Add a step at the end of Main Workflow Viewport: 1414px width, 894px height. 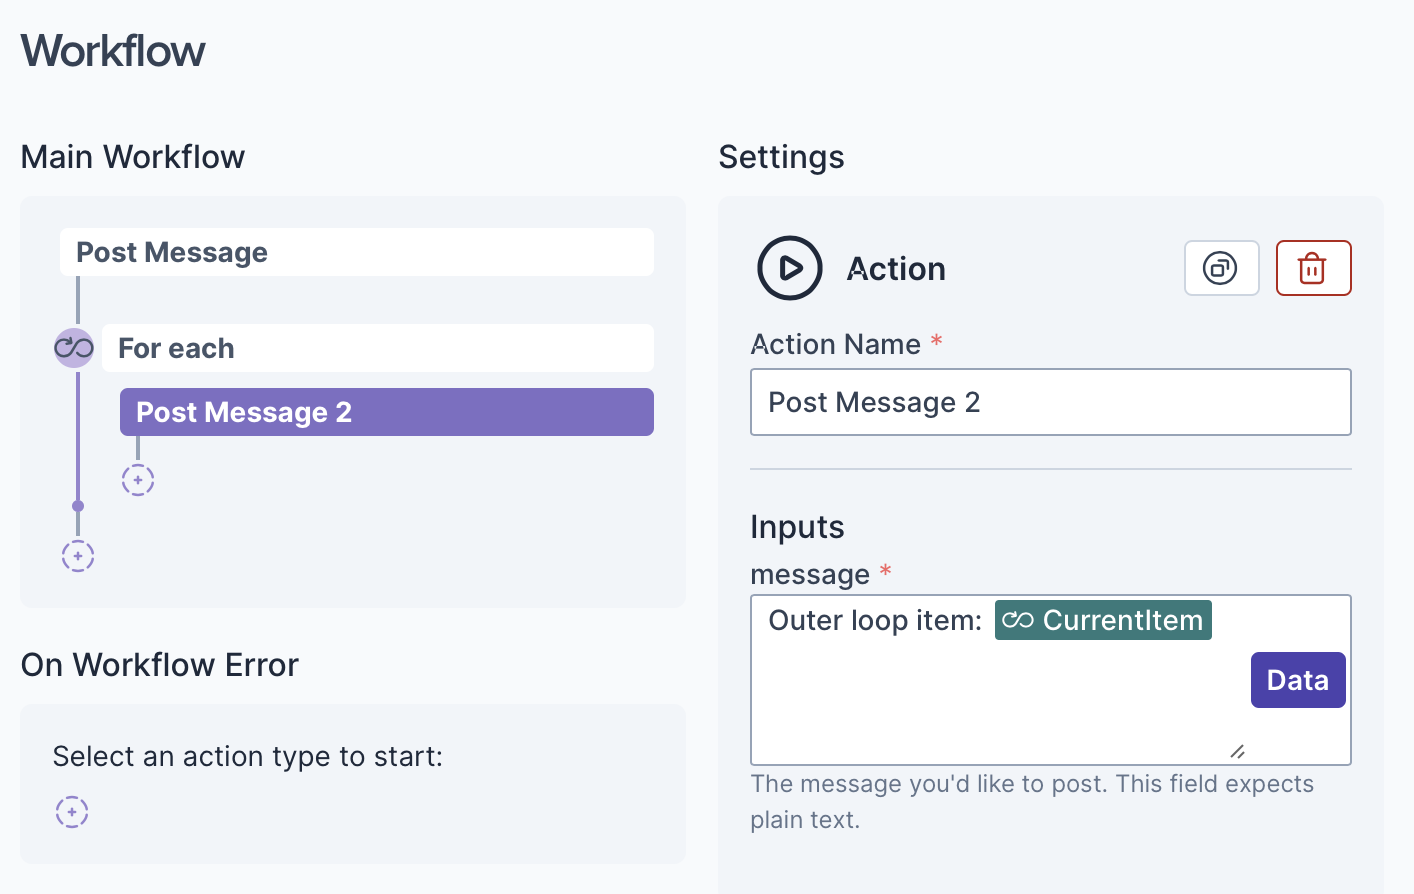pyautogui.click(x=78, y=556)
